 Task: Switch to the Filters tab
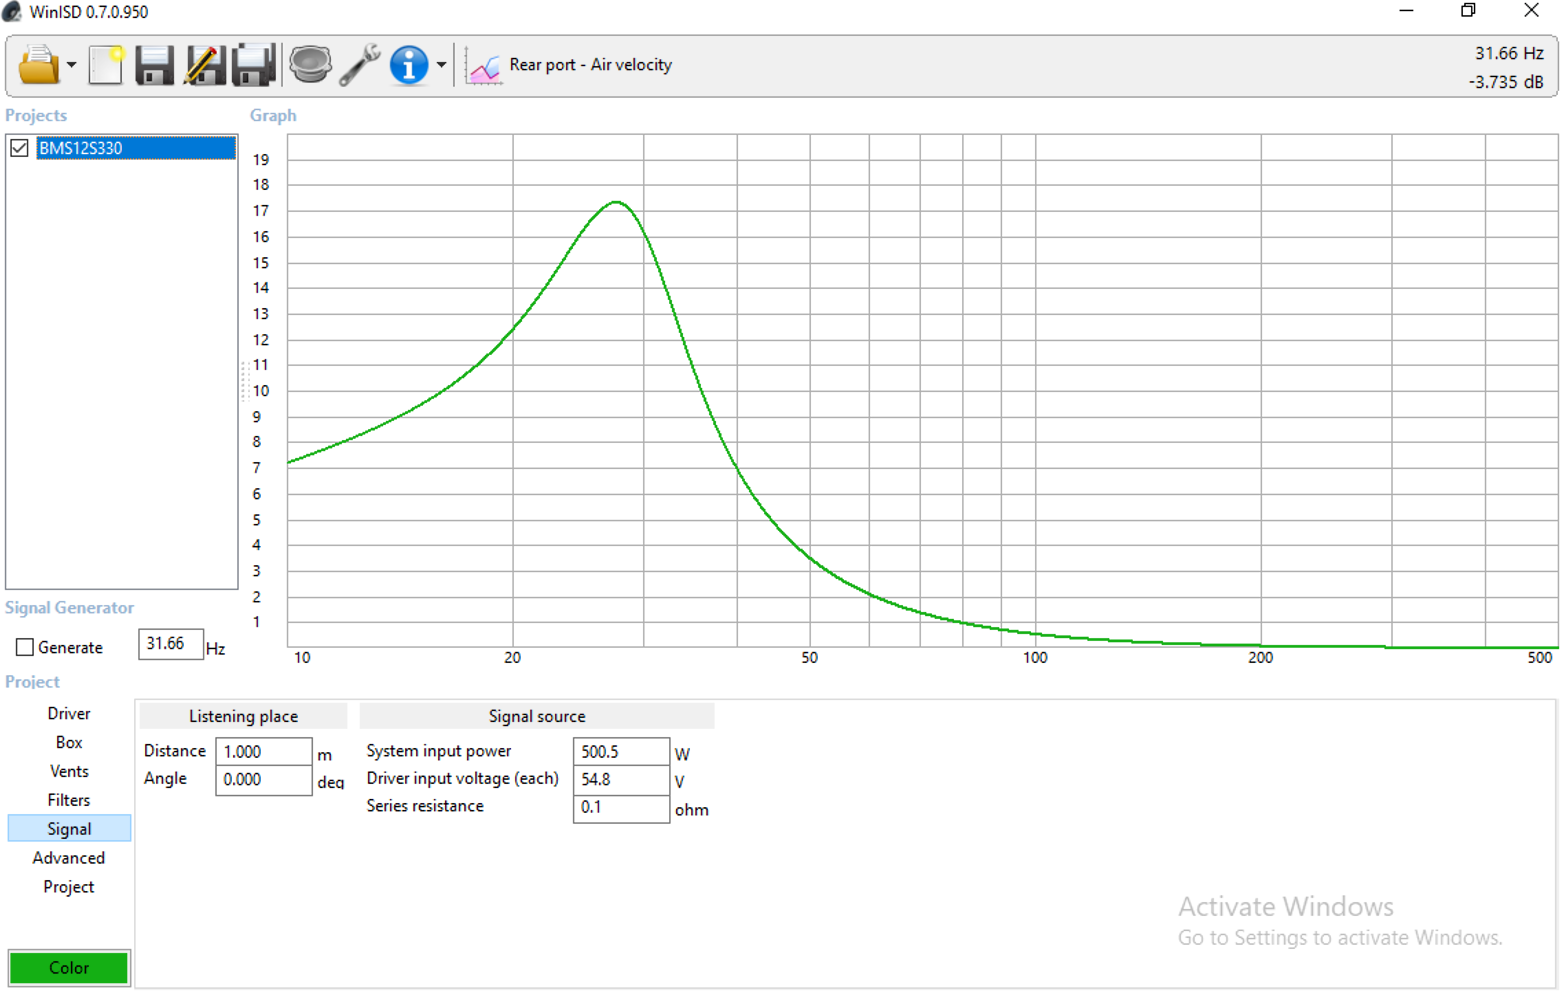click(69, 801)
